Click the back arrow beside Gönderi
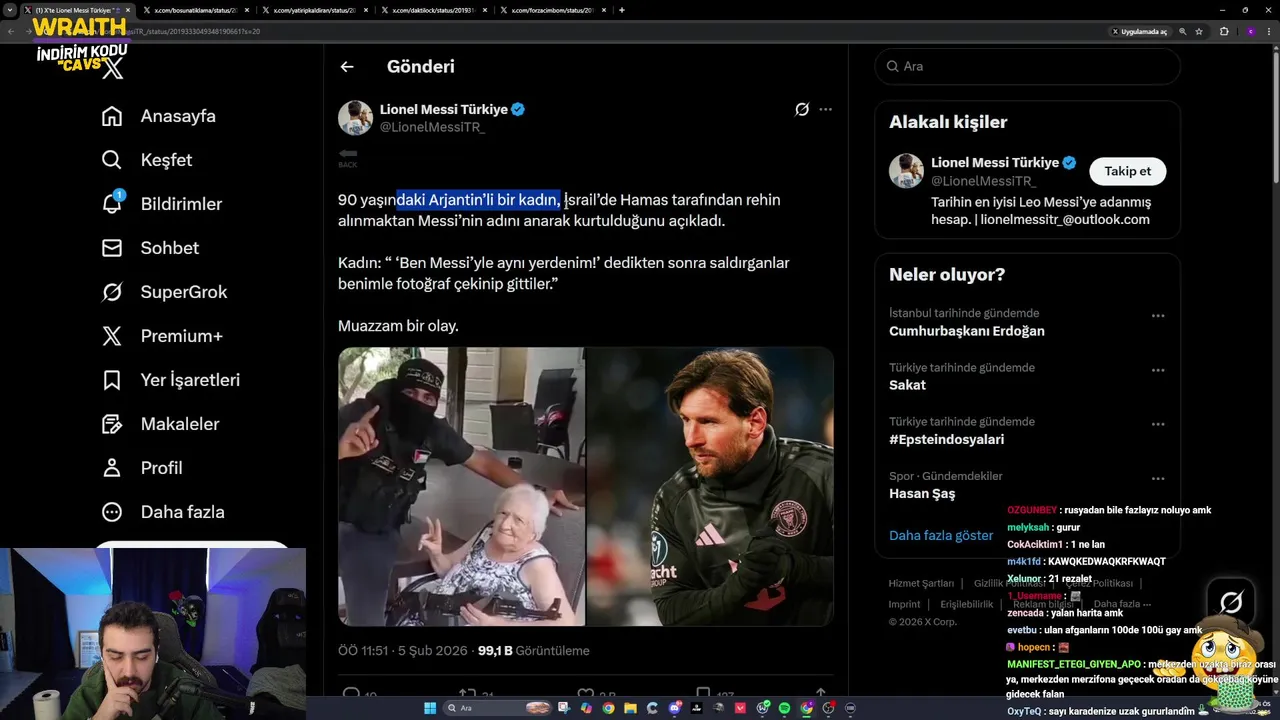 click(347, 67)
